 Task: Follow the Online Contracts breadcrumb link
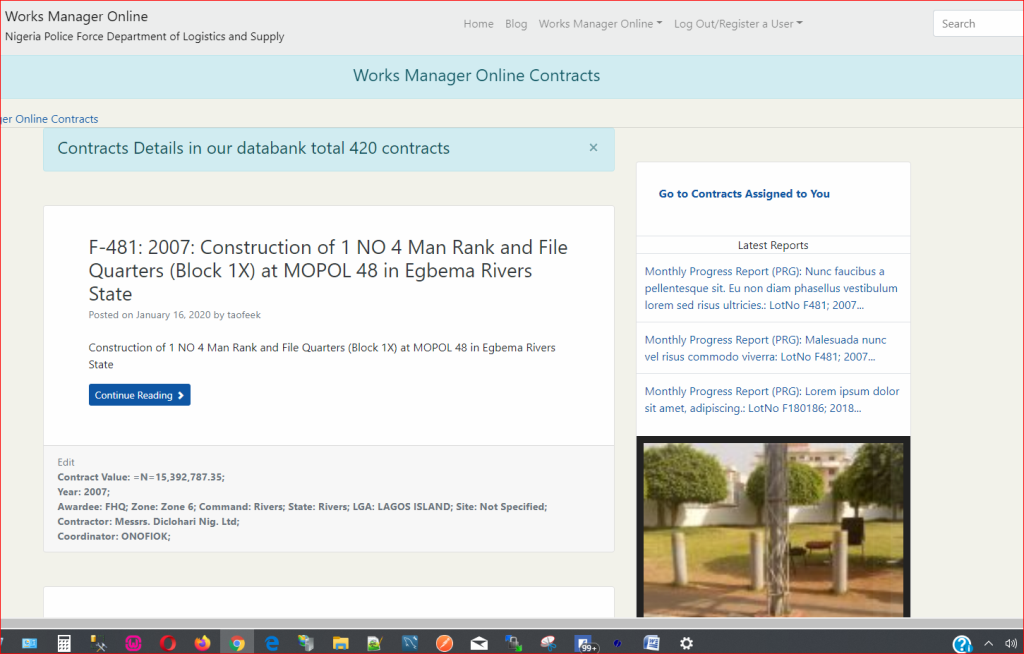tap(50, 119)
